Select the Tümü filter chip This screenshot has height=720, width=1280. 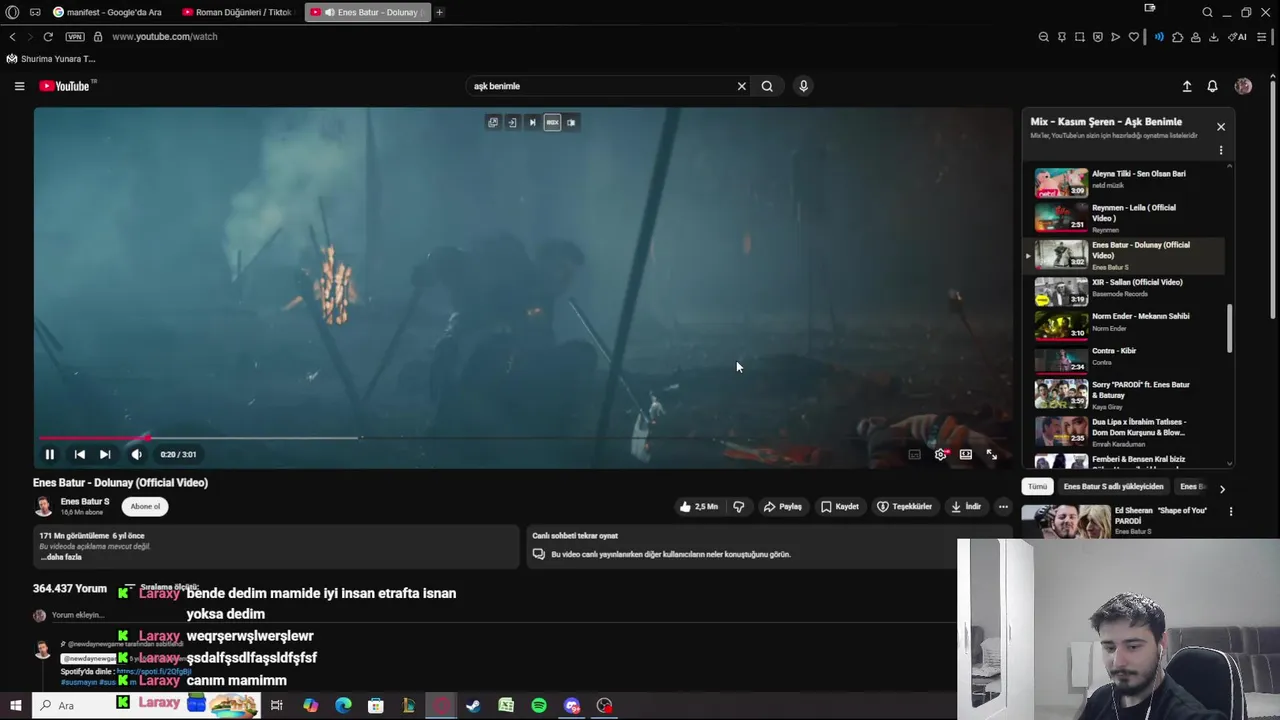1037,487
